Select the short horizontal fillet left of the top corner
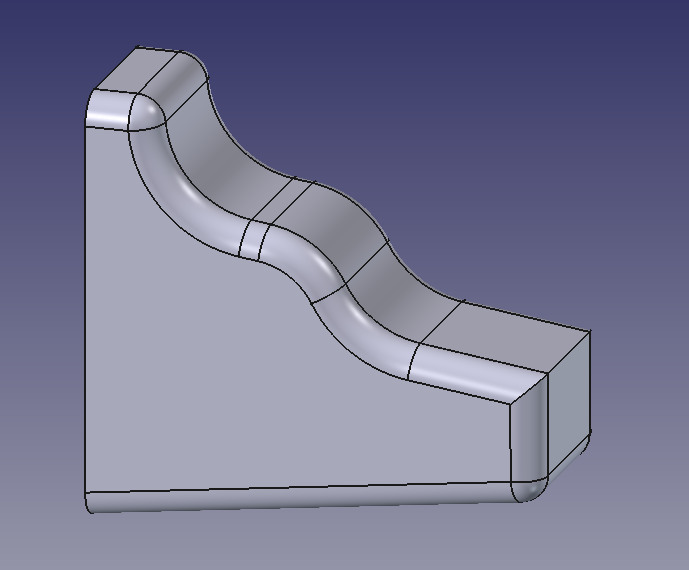 [x=108, y=109]
